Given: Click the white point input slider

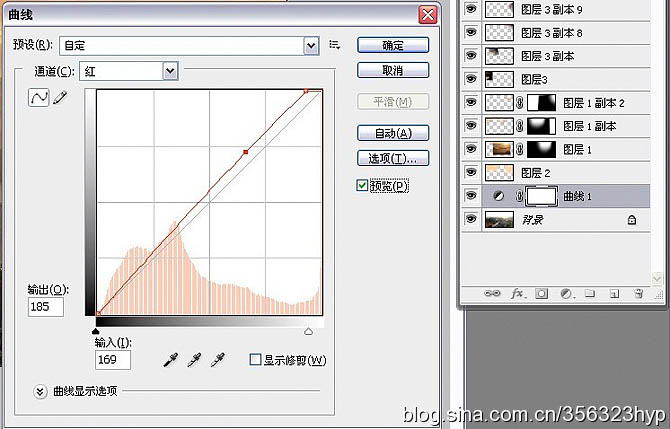Looking at the screenshot, I should coord(309,331).
